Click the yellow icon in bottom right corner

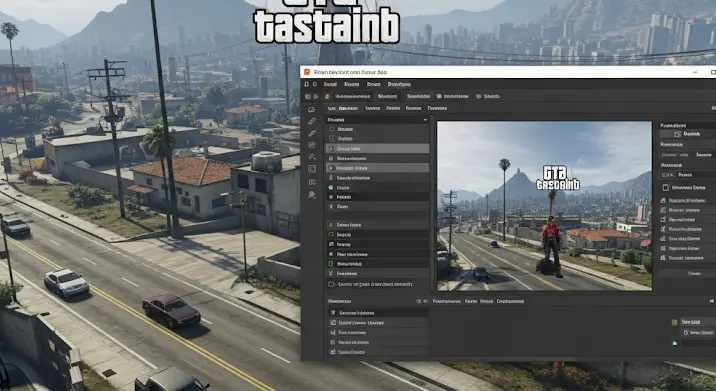674,322
